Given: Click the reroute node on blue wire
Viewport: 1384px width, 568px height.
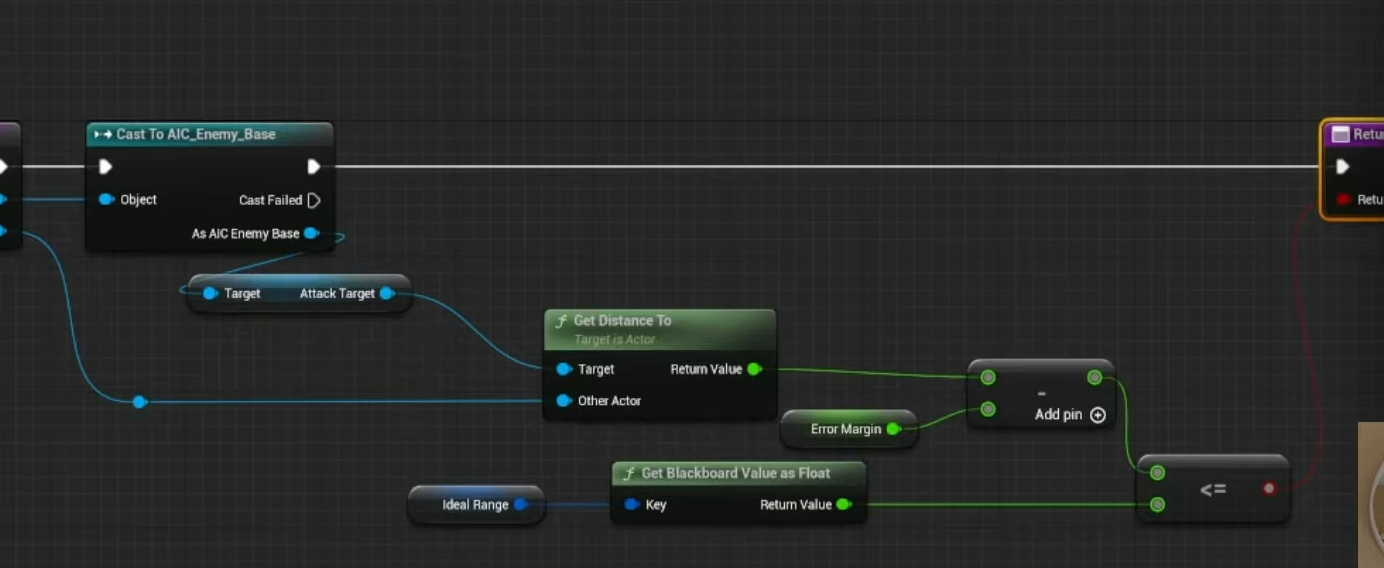Looking at the screenshot, I should (x=140, y=402).
